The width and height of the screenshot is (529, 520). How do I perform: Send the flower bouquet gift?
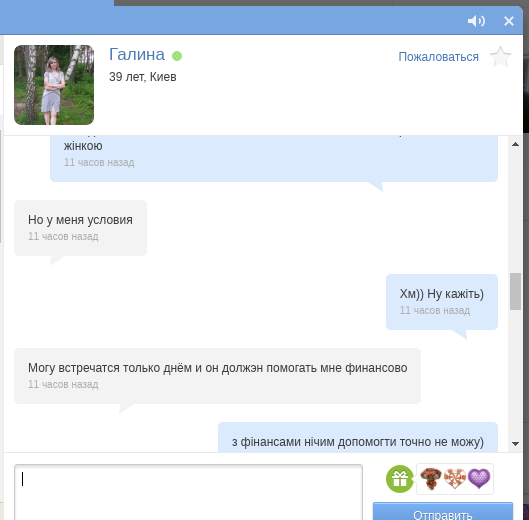pyautogui.click(x=431, y=478)
